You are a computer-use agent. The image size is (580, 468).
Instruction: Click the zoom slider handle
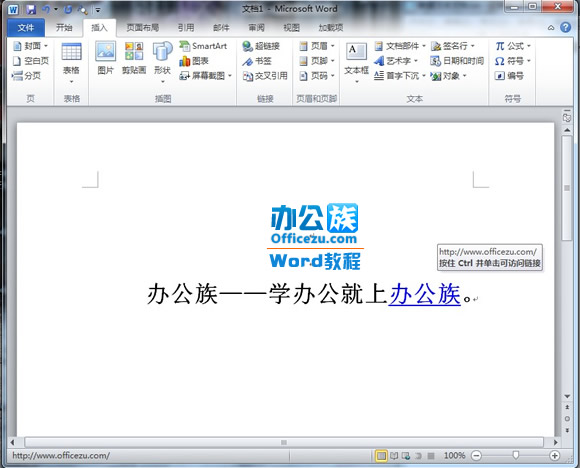tap(516, 455)
